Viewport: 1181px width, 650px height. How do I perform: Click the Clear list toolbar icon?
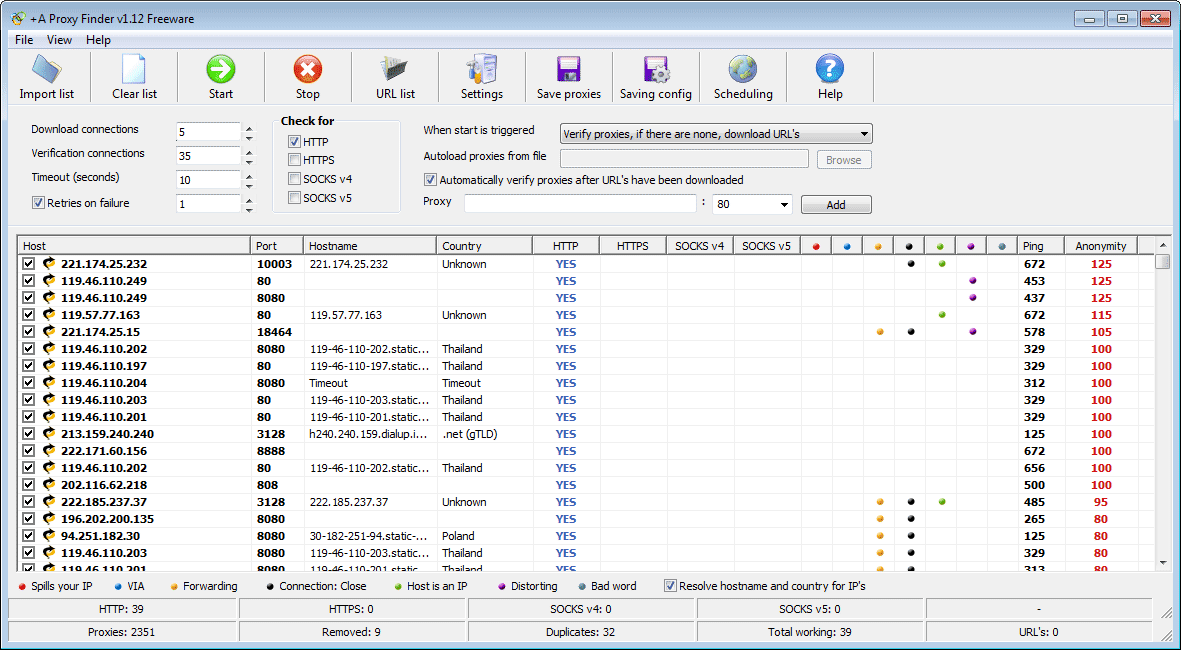click(x=134, y=70)
